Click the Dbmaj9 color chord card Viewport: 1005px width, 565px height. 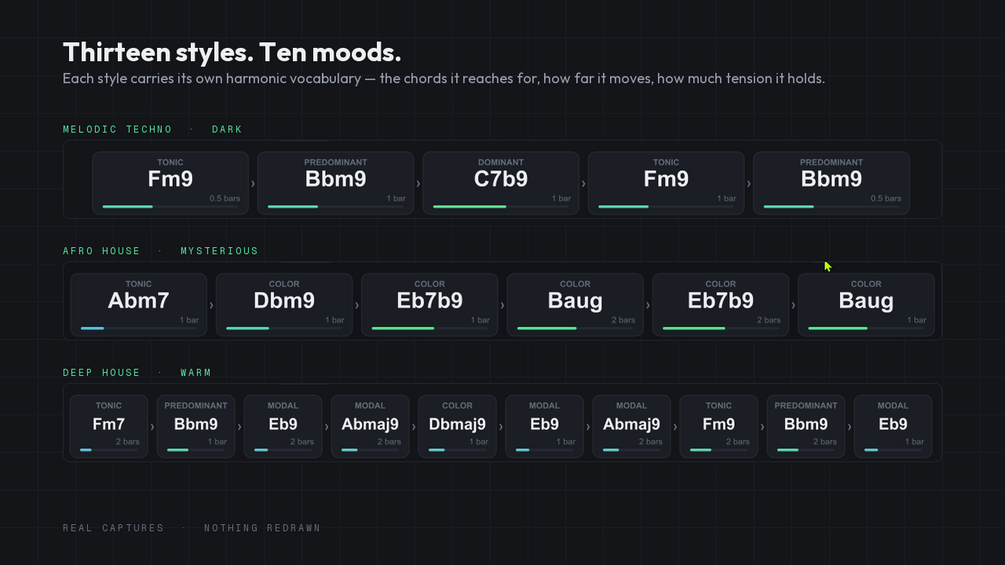coord(457,426)
